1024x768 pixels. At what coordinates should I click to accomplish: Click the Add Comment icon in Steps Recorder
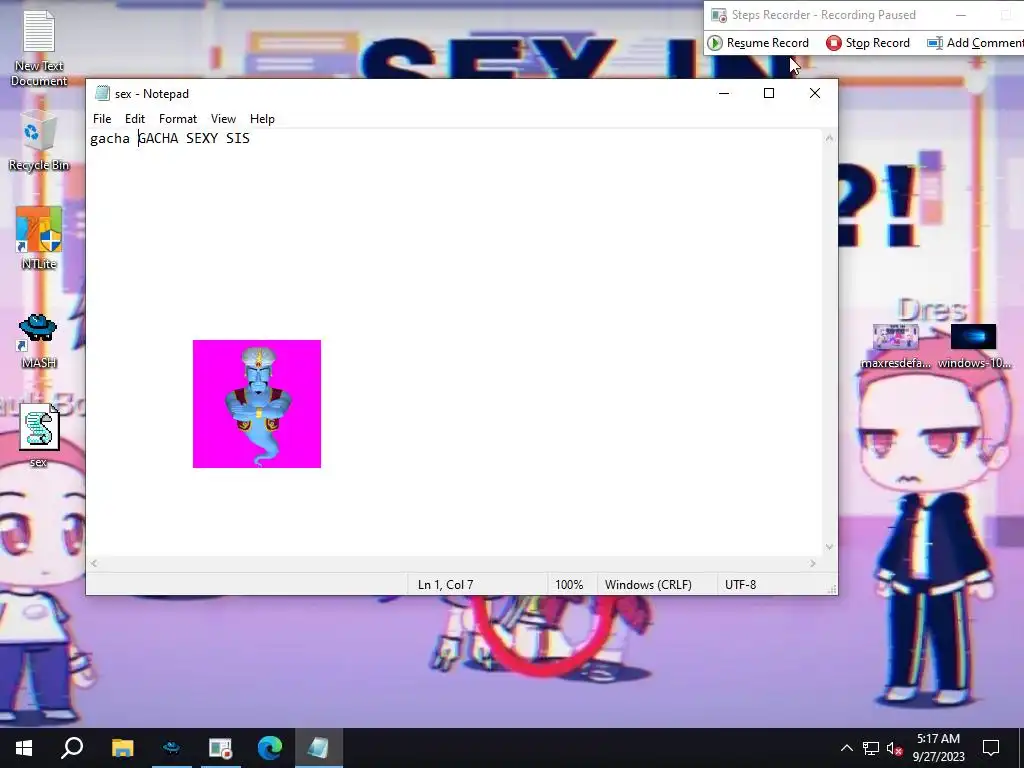[935, 43]
